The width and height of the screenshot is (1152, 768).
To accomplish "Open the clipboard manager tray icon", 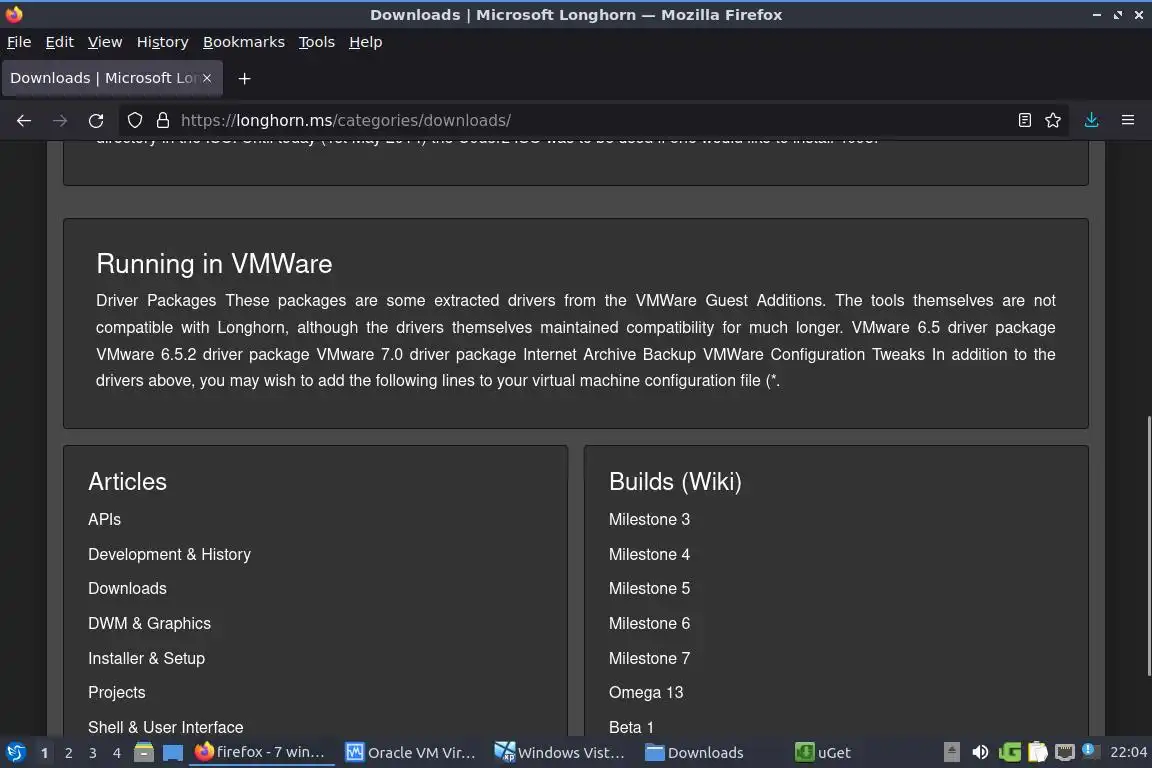I will click(x=1037, y=752).
